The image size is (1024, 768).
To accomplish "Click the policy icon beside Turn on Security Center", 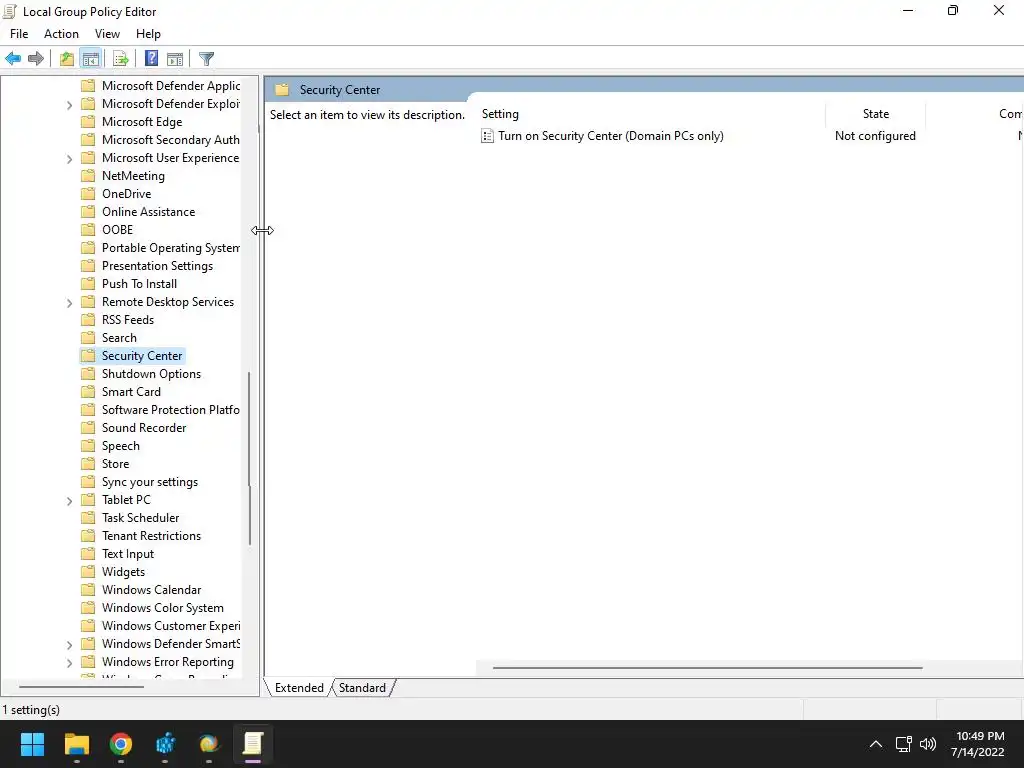I will (x=487, y=136).
